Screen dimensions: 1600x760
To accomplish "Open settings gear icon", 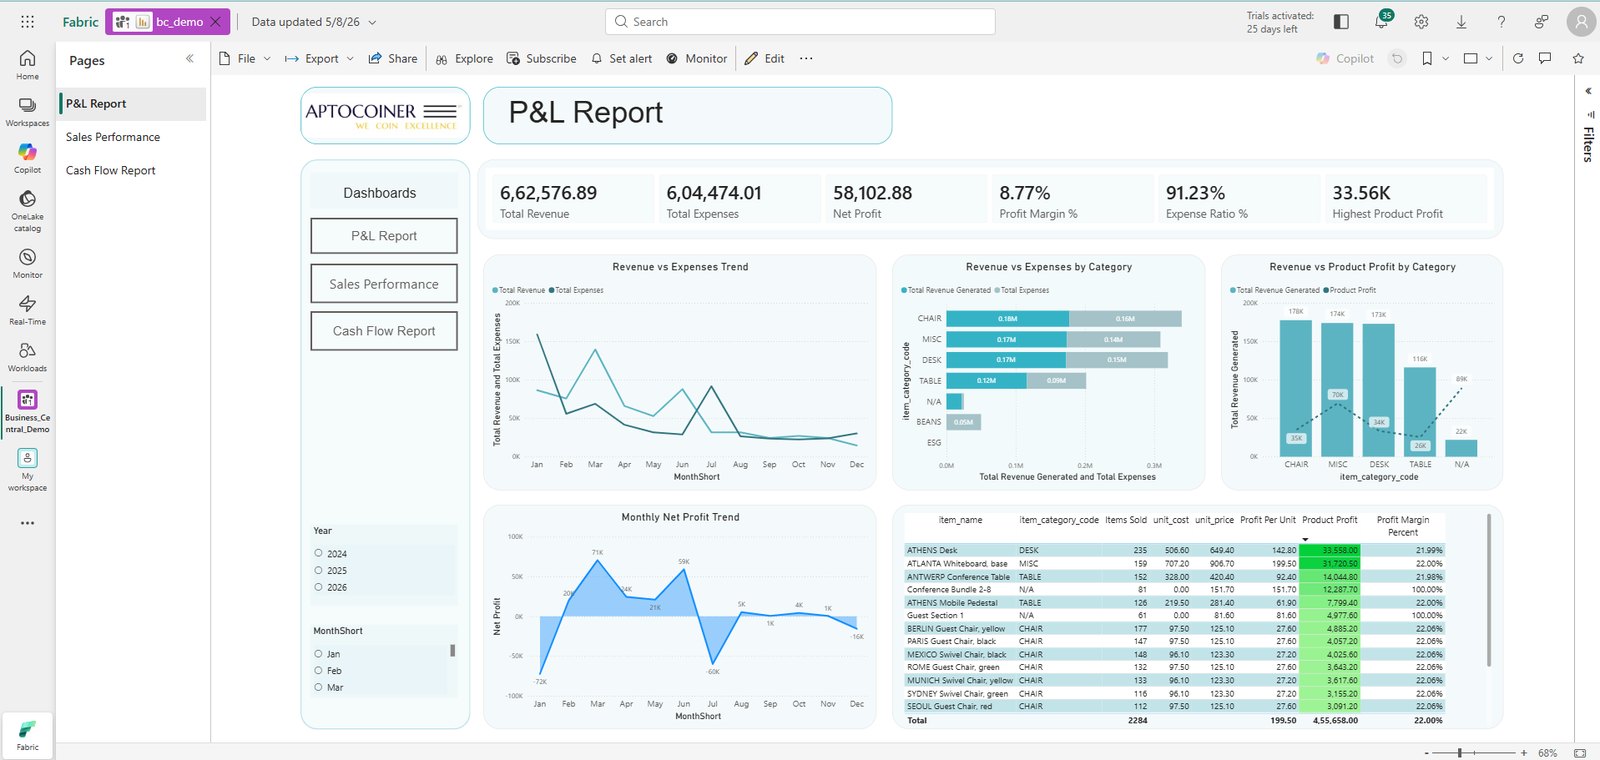I will (1421, 21).
